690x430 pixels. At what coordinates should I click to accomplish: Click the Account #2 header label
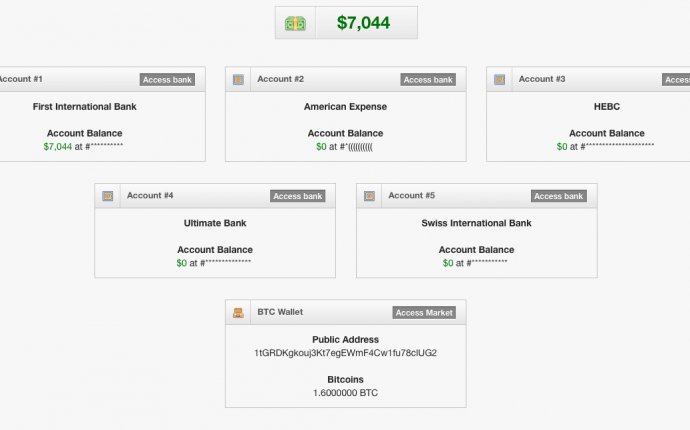(x=281, y=79)
